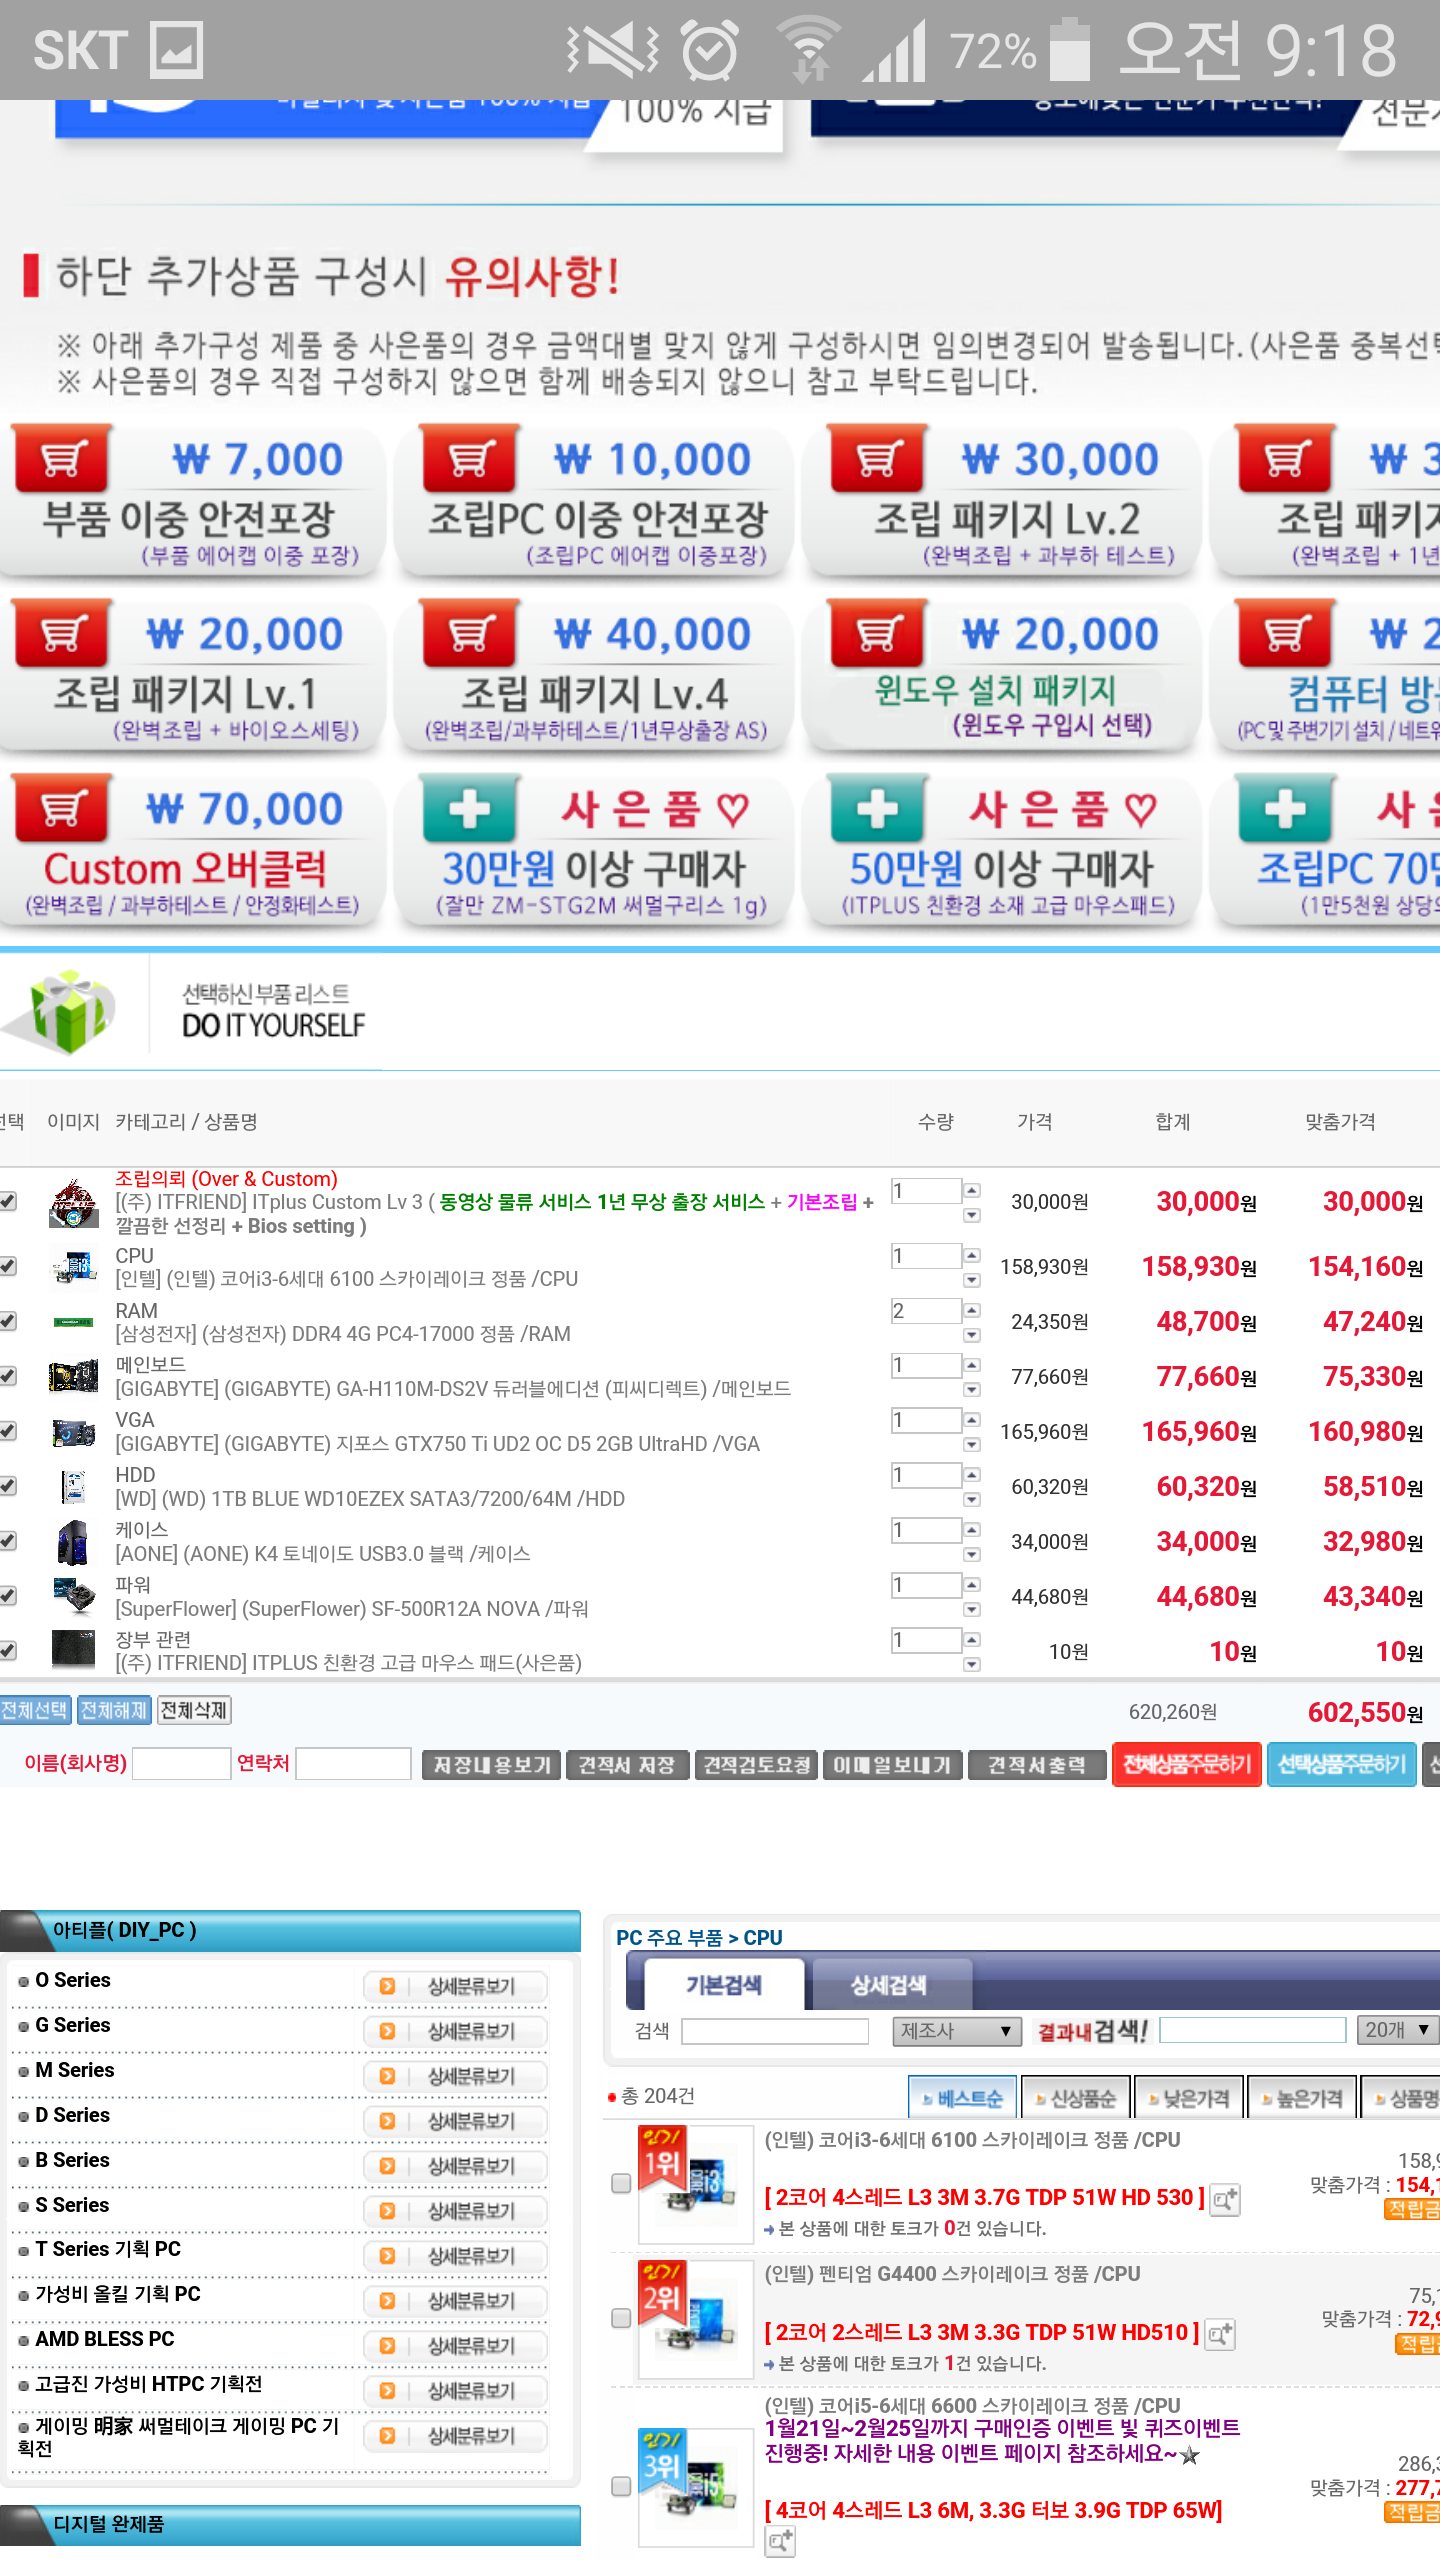The image size is (1440, 2560).
Task: Zoom icon beside 코어i3 6100 spec text
Action: pyautogui.click(x=1225, y=2199)
